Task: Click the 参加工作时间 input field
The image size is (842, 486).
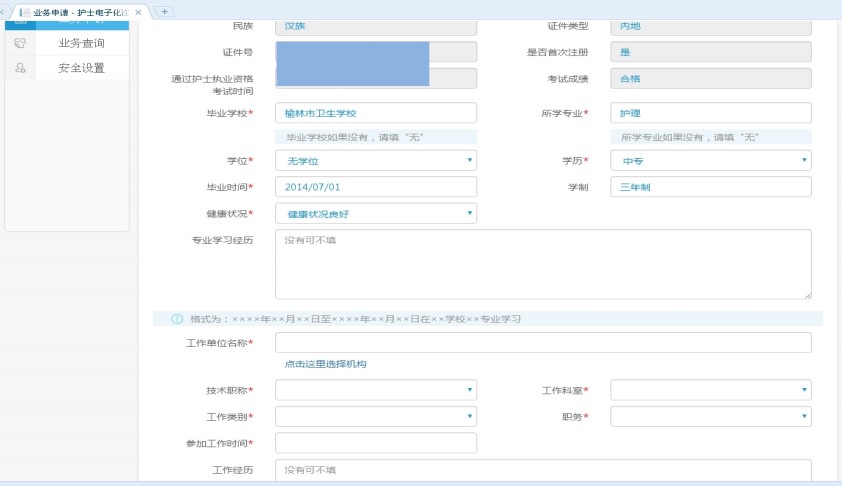Action: point(375,443)
